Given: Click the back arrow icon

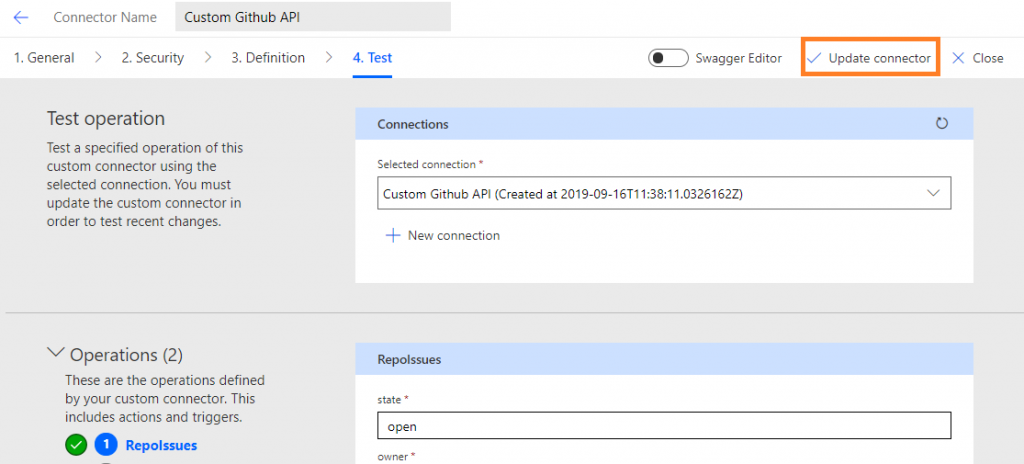Looking at the screenshot, I should (x=21, y=18).
